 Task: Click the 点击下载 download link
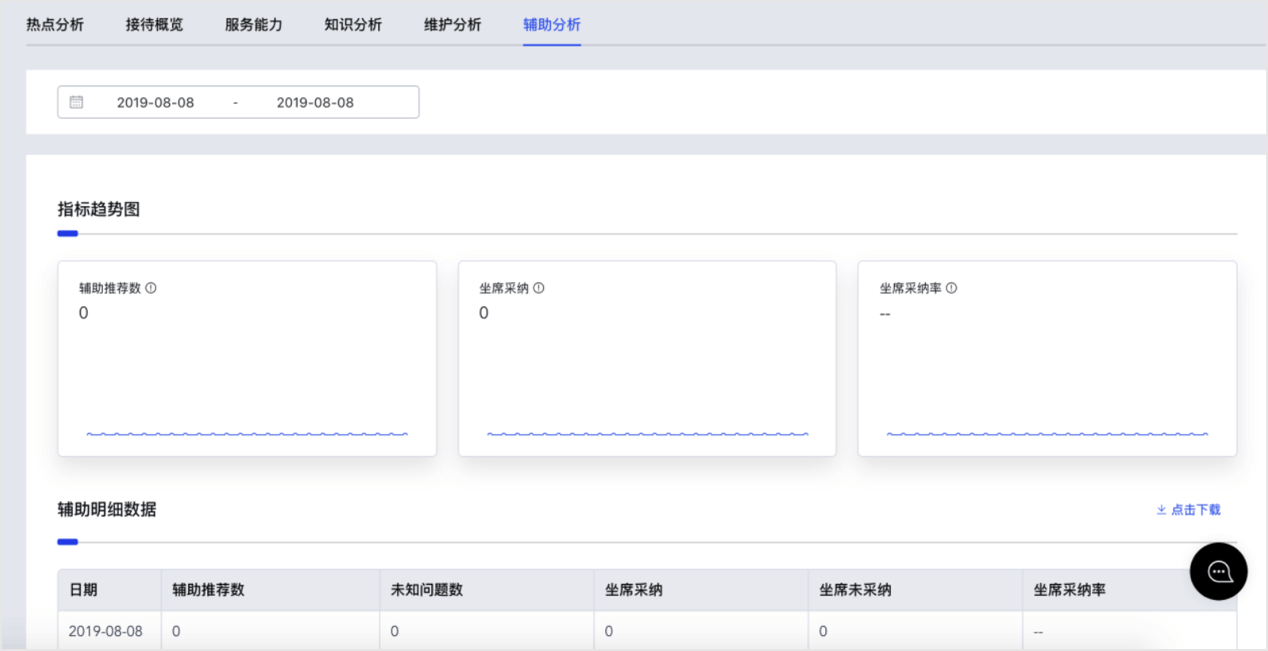point(1188,510)
